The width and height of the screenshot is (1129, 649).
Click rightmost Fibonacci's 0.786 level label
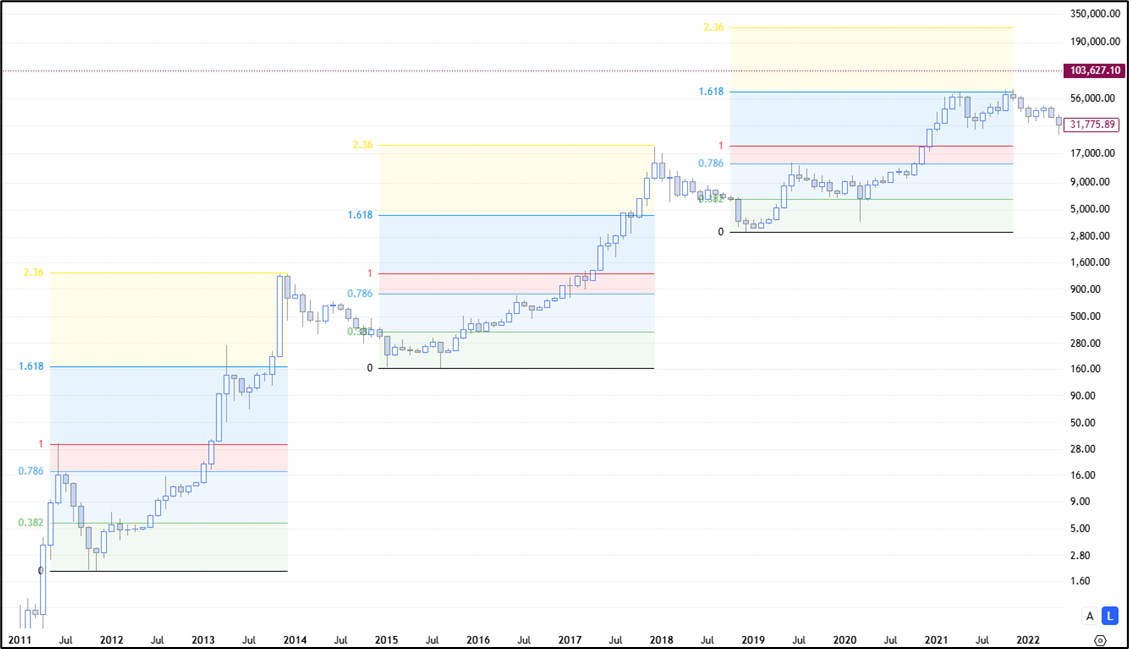click(711, 163)
